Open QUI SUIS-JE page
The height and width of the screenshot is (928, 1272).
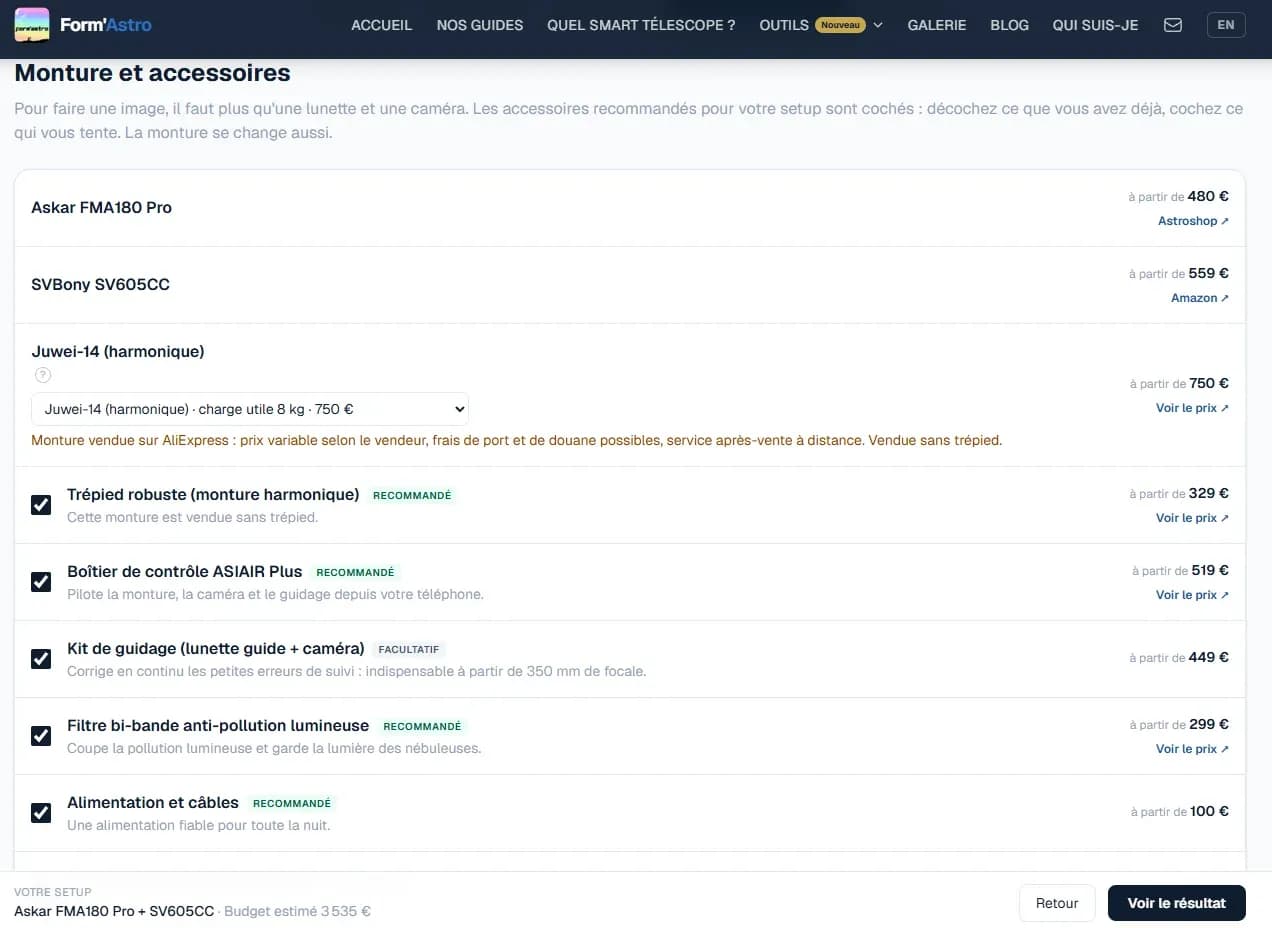click(1095, 25)
